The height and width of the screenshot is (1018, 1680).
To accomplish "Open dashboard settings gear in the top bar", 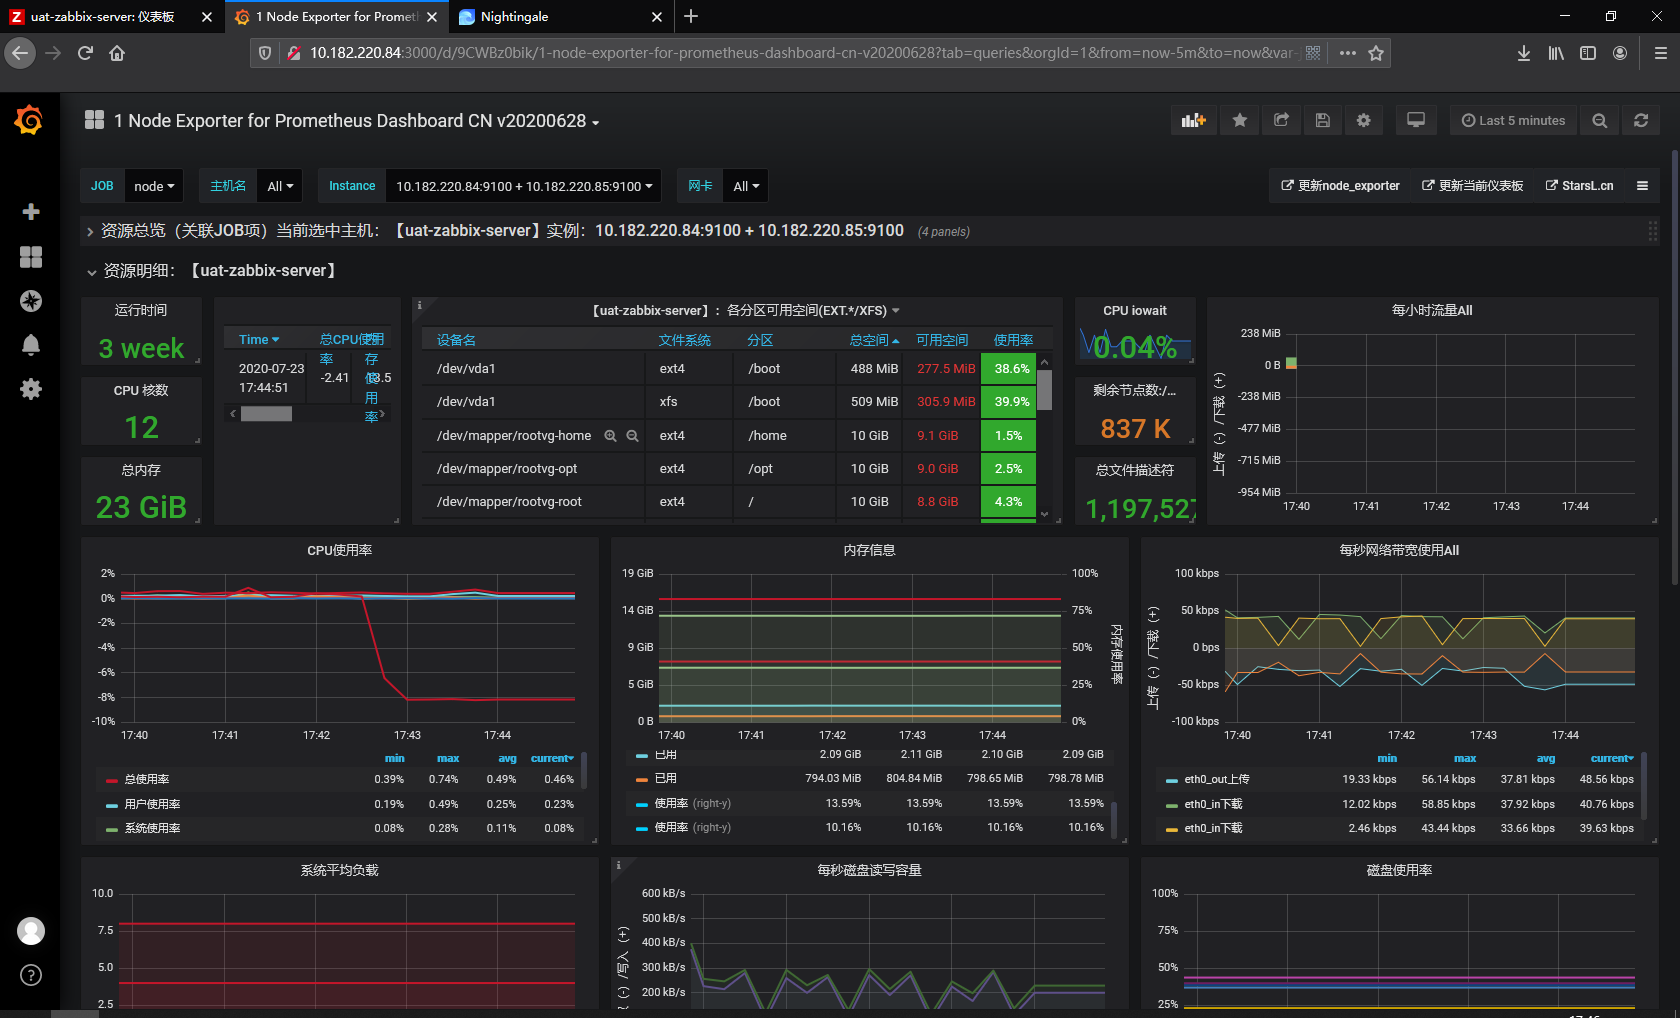I will click(x=1363, y=121).
